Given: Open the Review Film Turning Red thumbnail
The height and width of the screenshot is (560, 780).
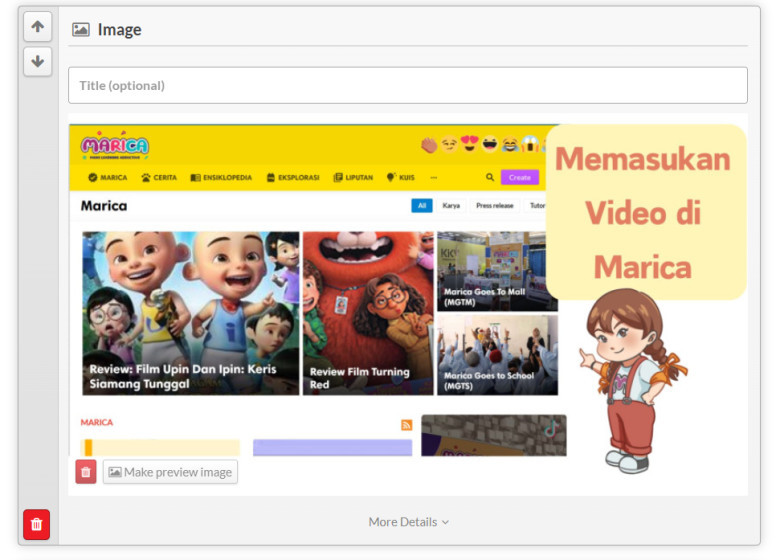Looking at the screenshot, I should click(367, 313).
